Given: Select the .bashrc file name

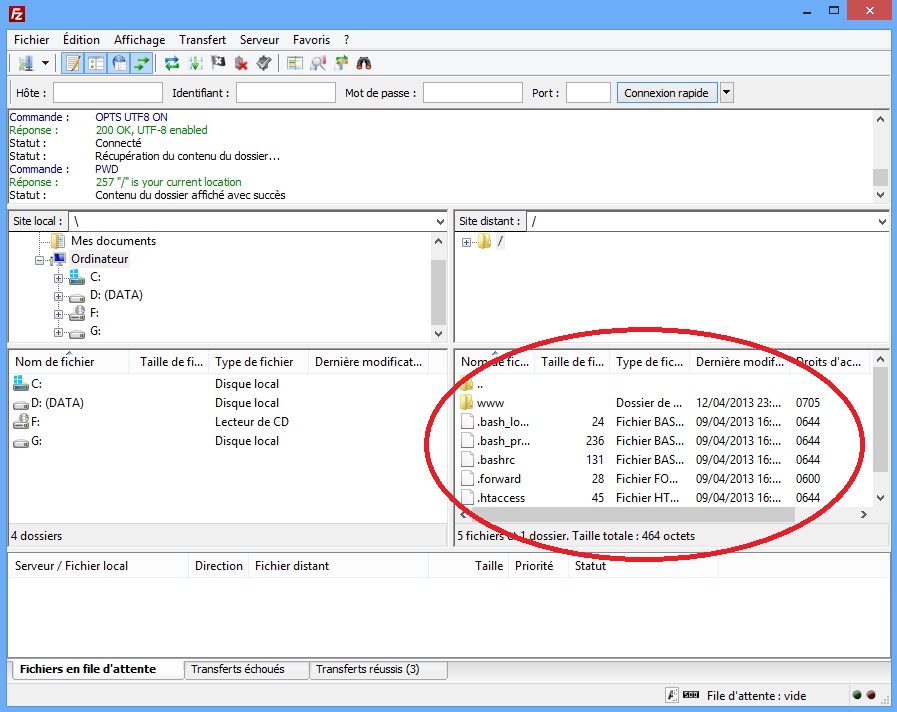Looking at the screenshot, I should pyautogui.click(x=496, y=460).
